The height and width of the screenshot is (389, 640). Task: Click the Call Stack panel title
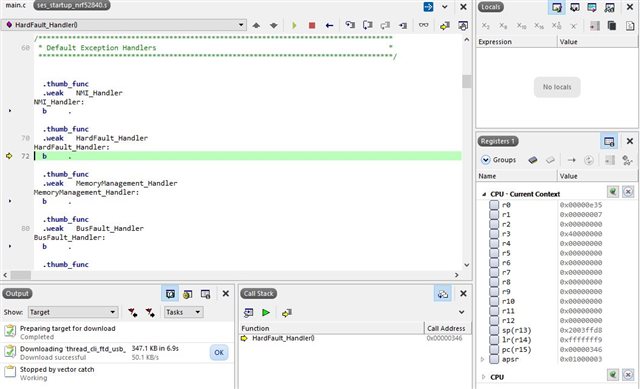pyautogui.click(x=258, y=293)
